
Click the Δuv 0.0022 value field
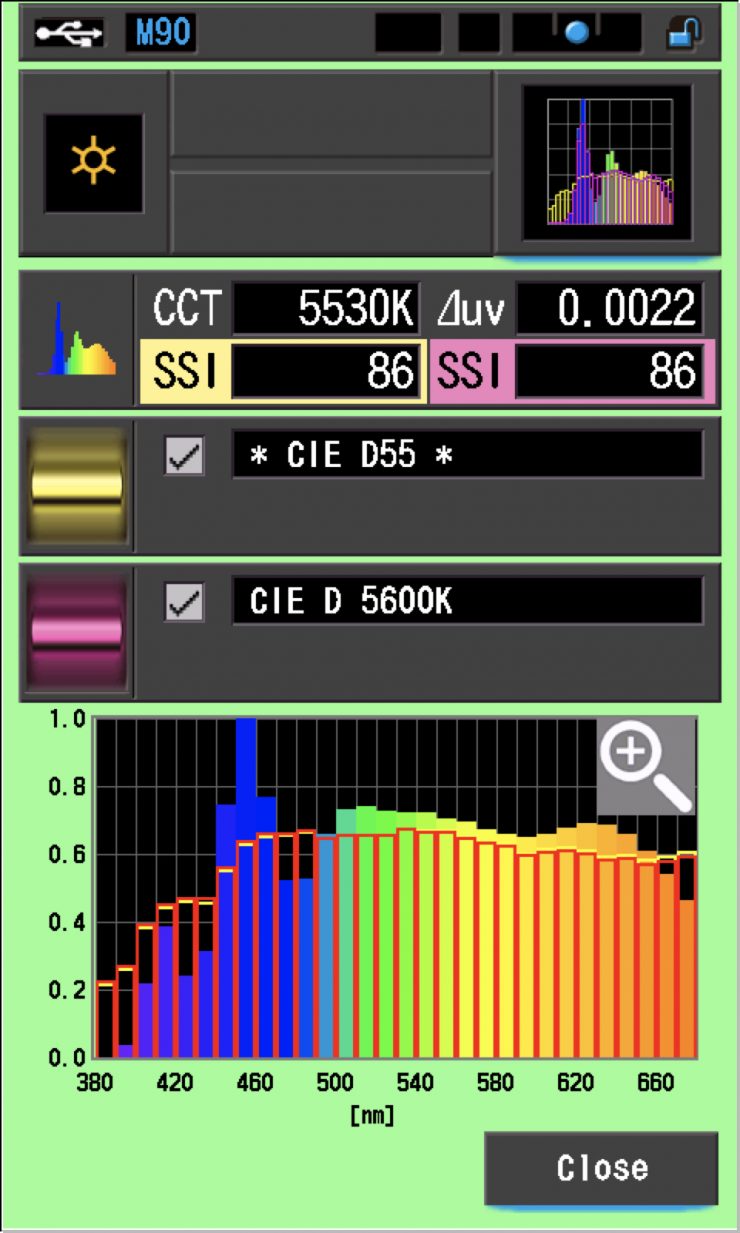tap(609, 310)
